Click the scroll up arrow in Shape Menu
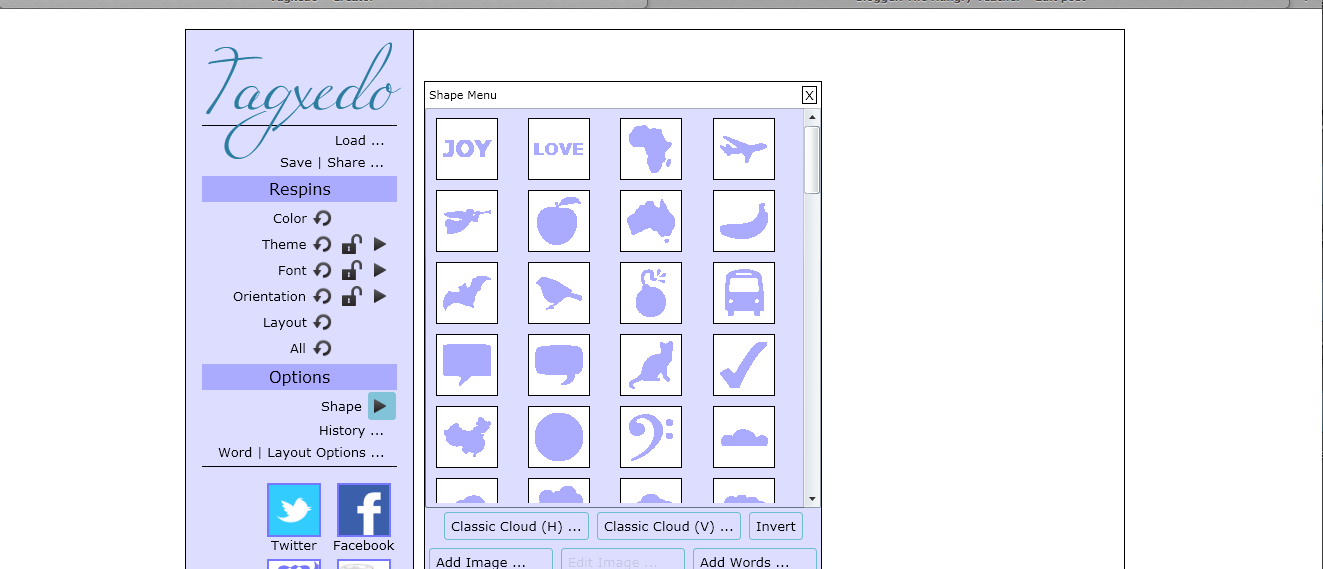 tap(812, 117)
